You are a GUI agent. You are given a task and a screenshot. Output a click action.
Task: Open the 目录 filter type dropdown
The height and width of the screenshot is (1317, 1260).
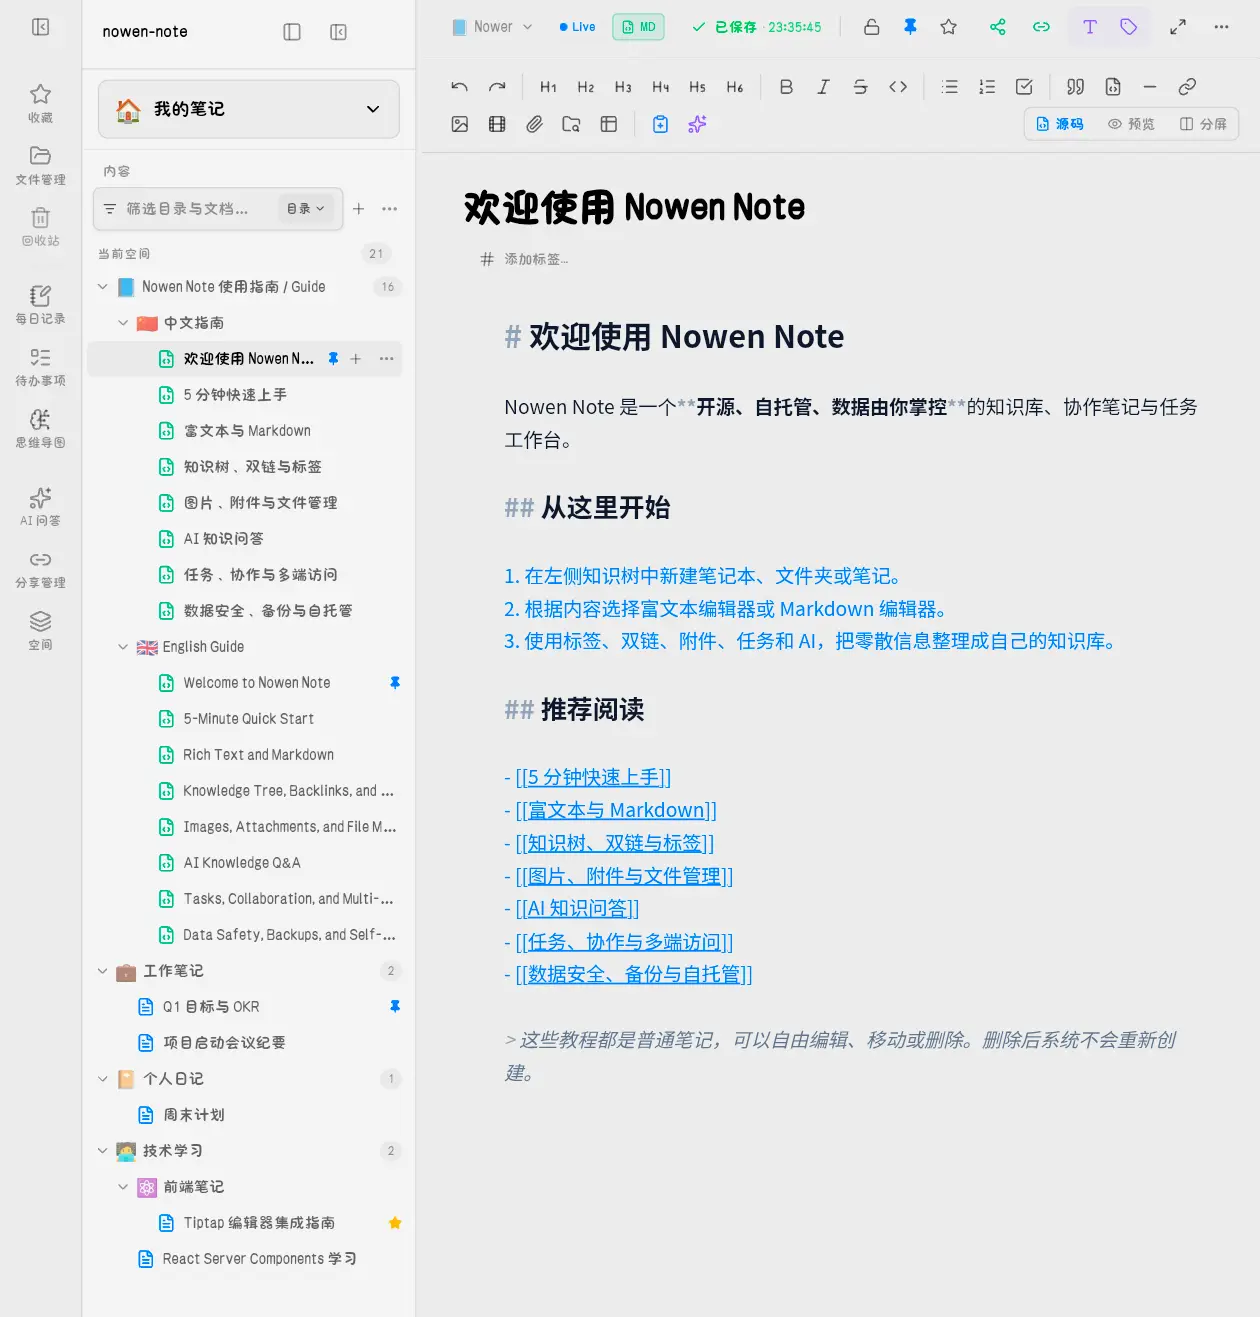(x=306, y=209)
